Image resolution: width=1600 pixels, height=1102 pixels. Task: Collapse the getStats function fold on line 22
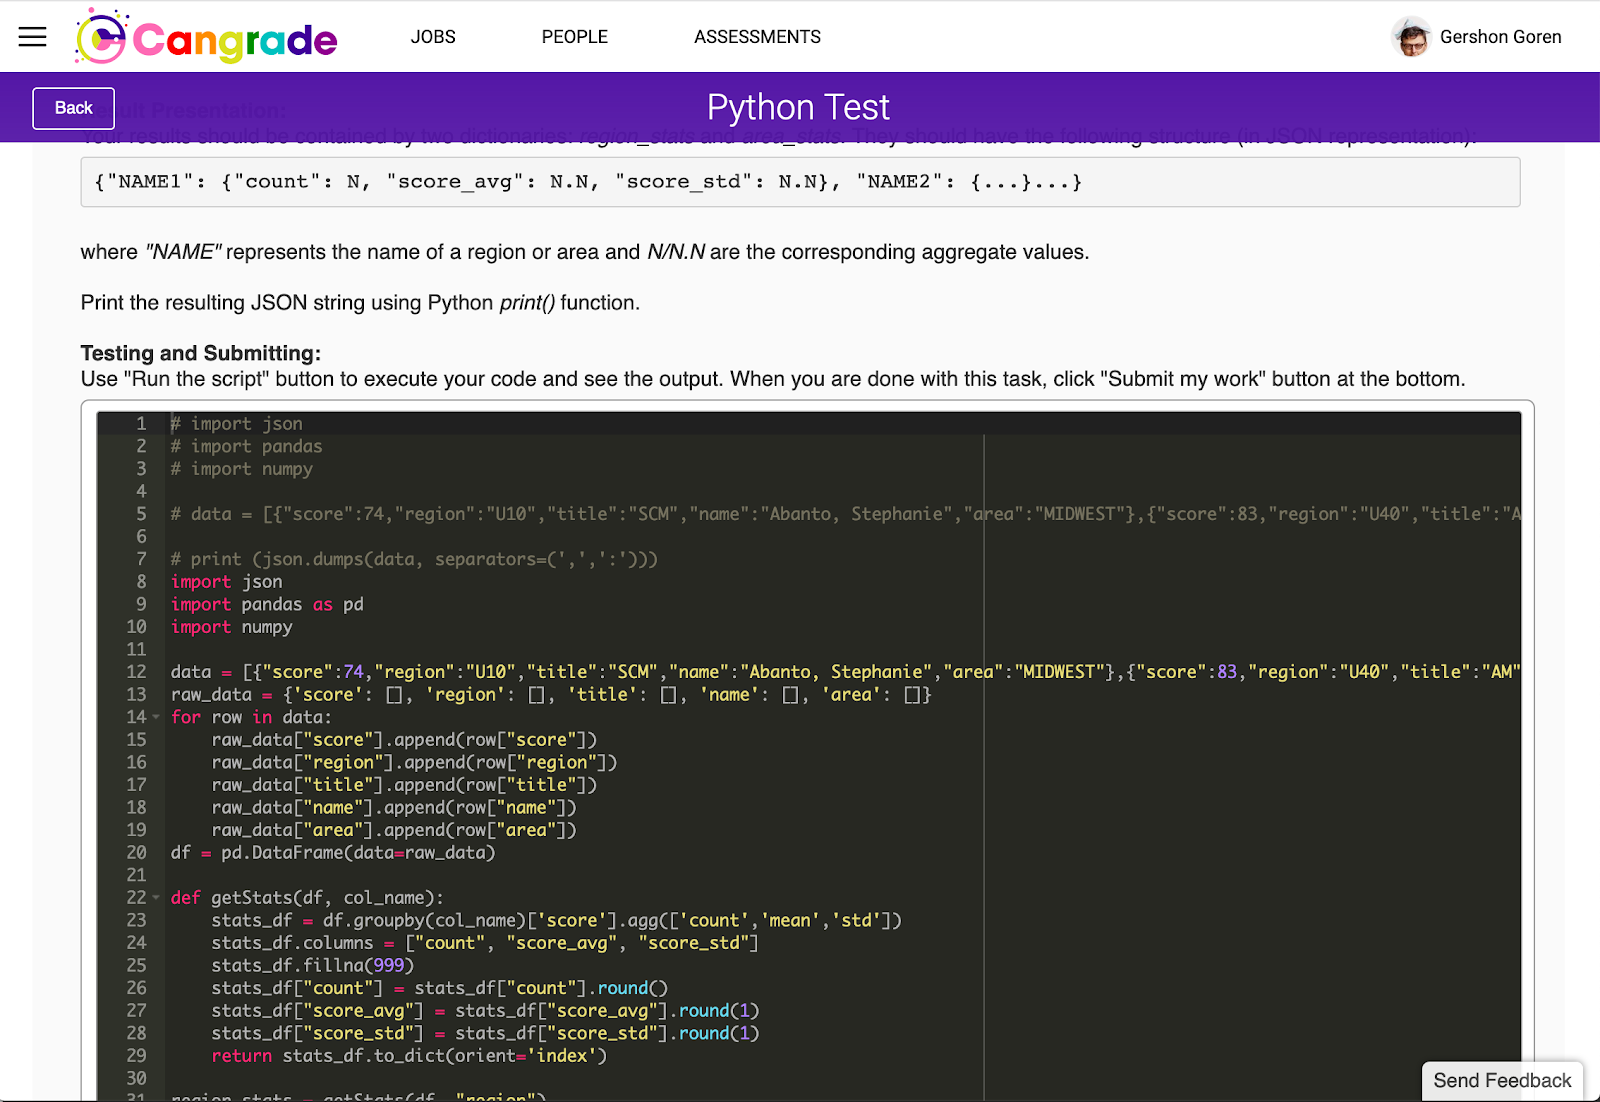click(x=156, y=898)
